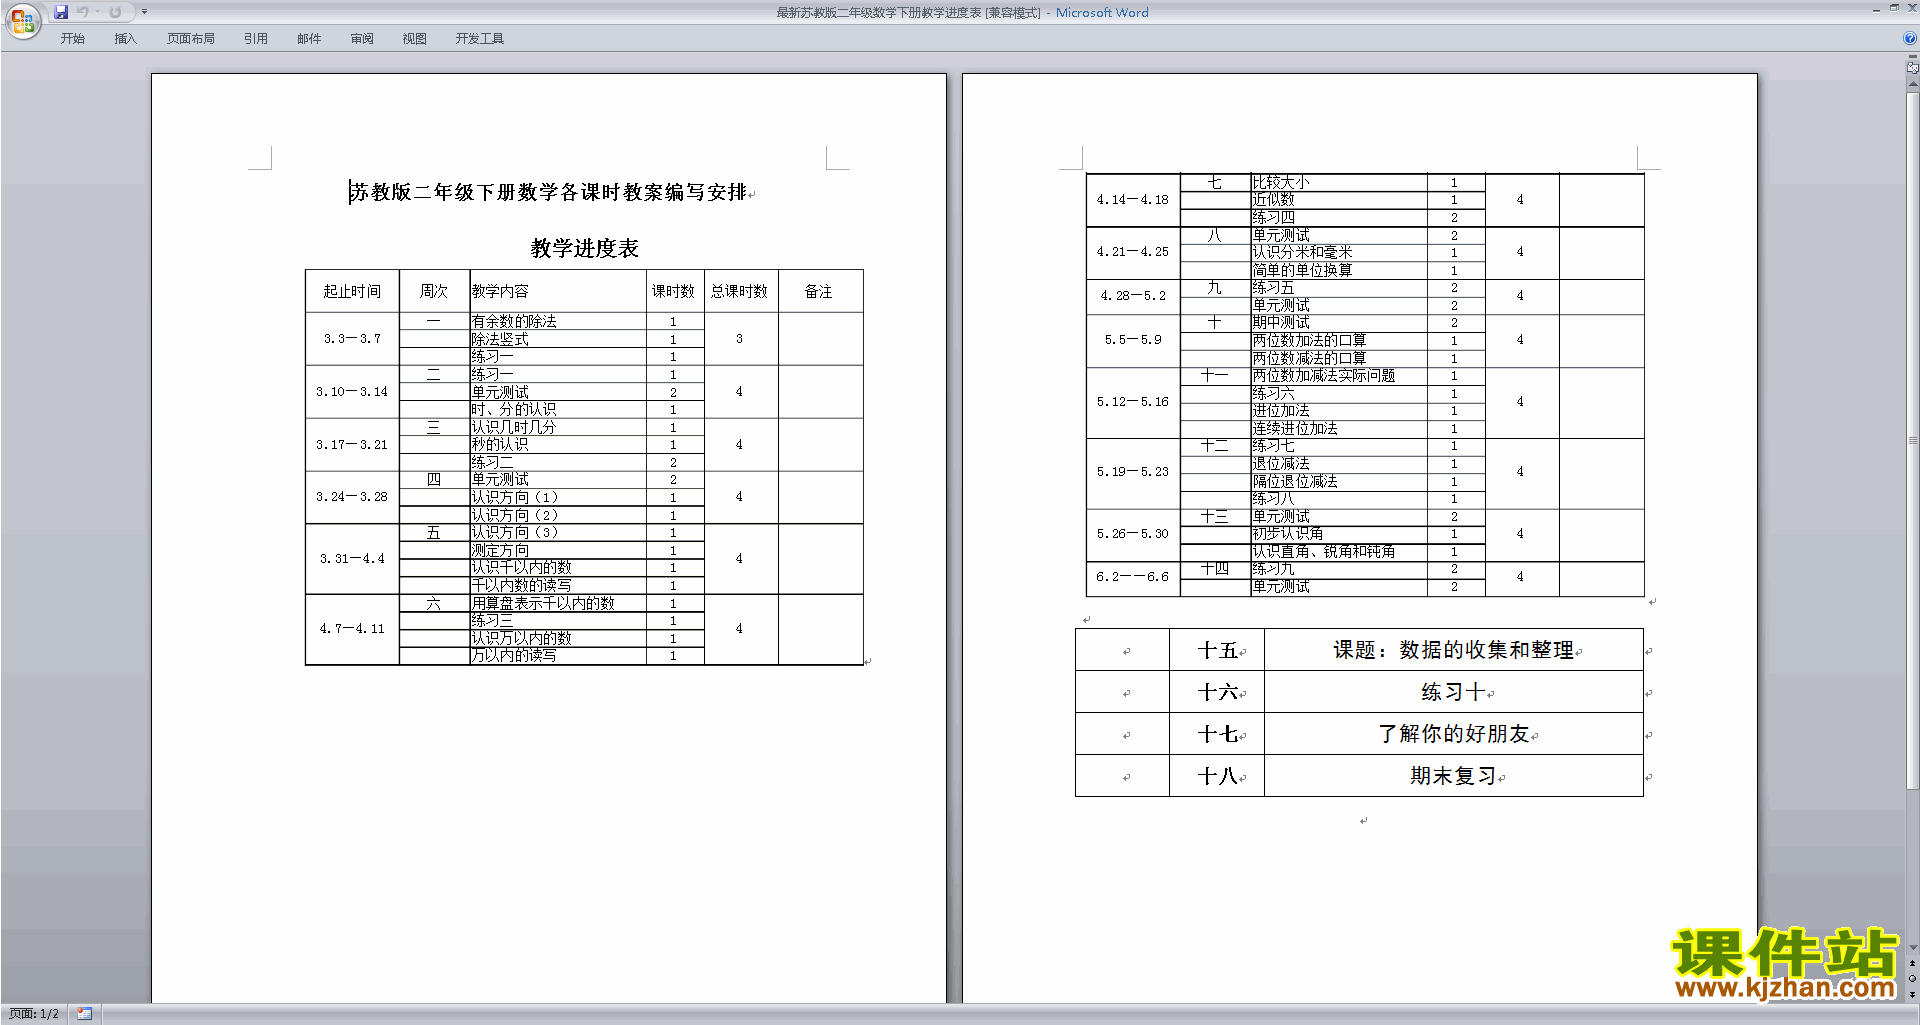The image size is (1920, 1025).
Task: Click the cell 比较大小 on page two
Action: (1339, 182)
